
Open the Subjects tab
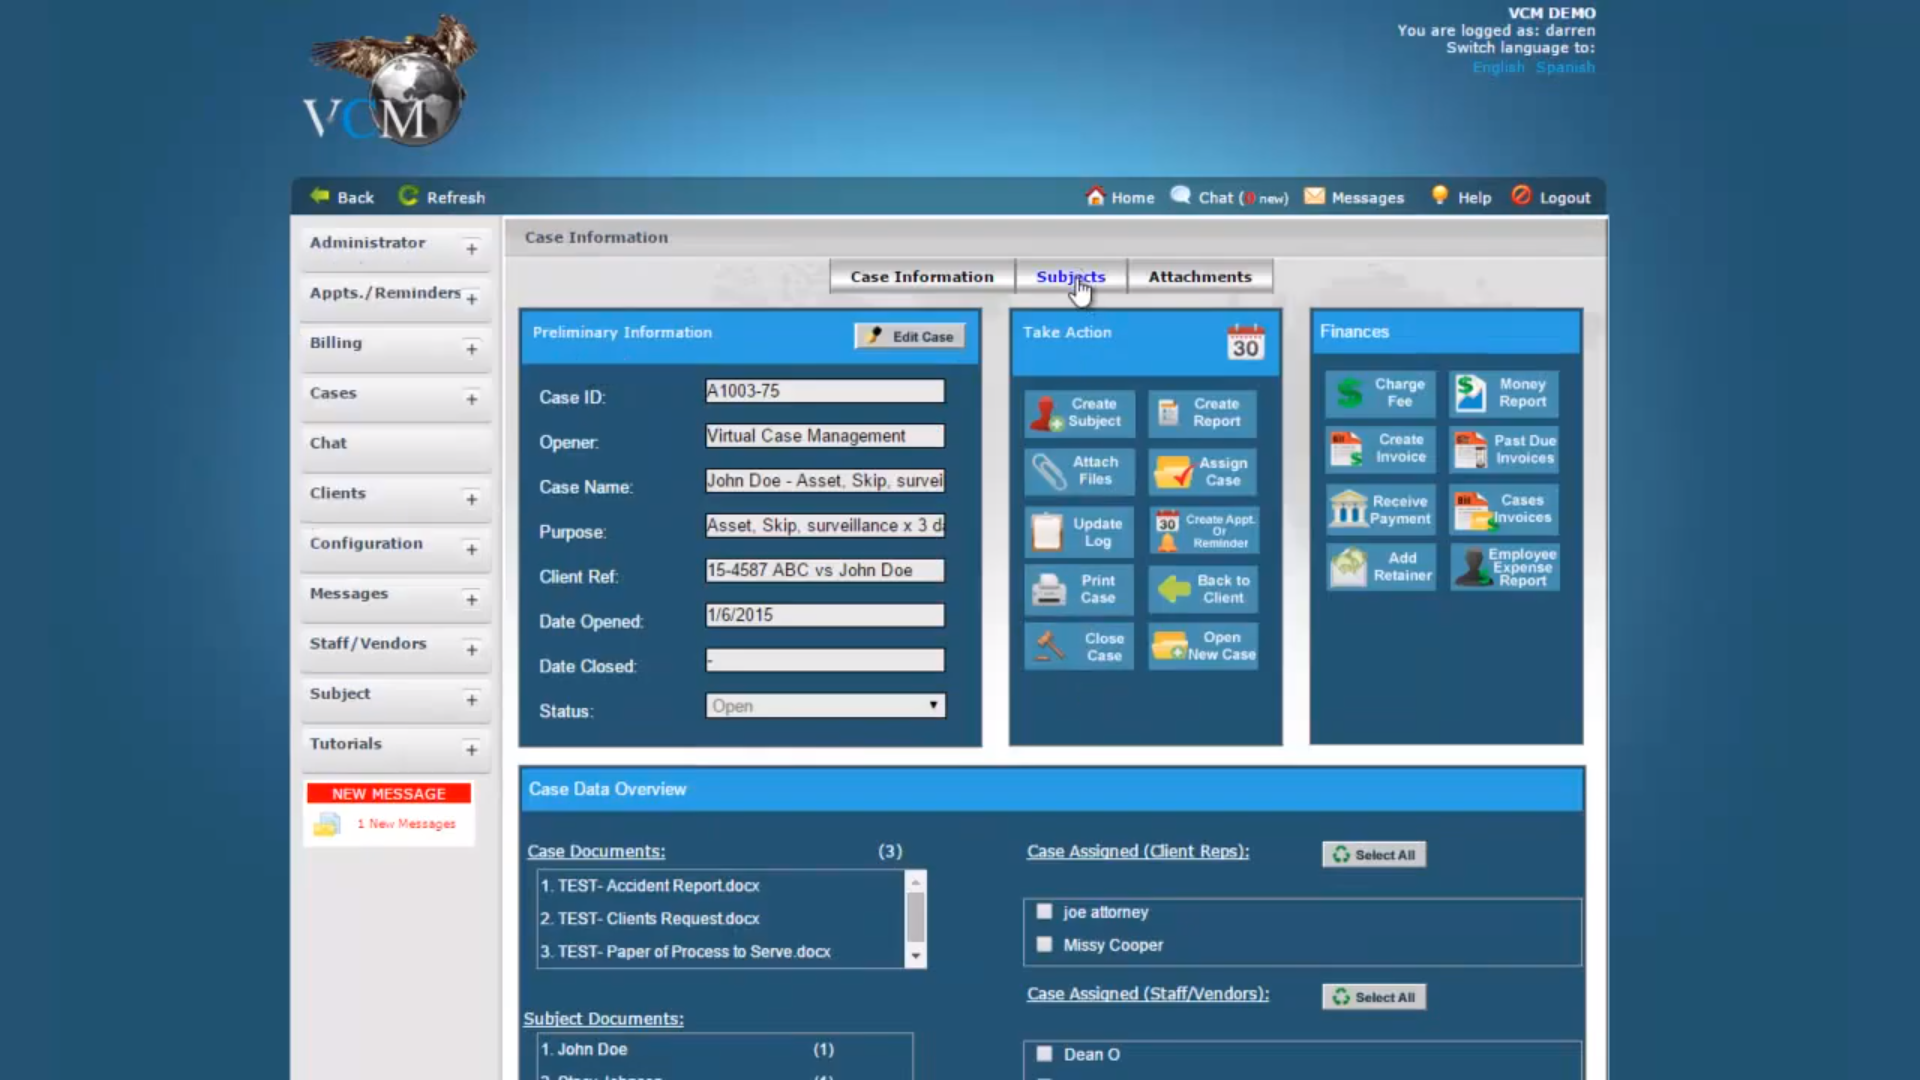coord(1070,277)
